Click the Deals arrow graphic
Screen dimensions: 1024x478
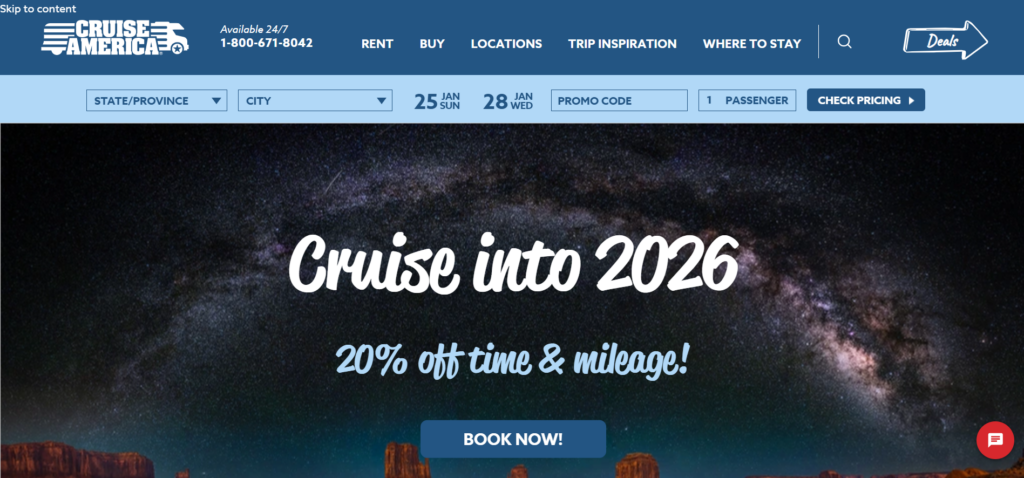click(x=945, y=40)
